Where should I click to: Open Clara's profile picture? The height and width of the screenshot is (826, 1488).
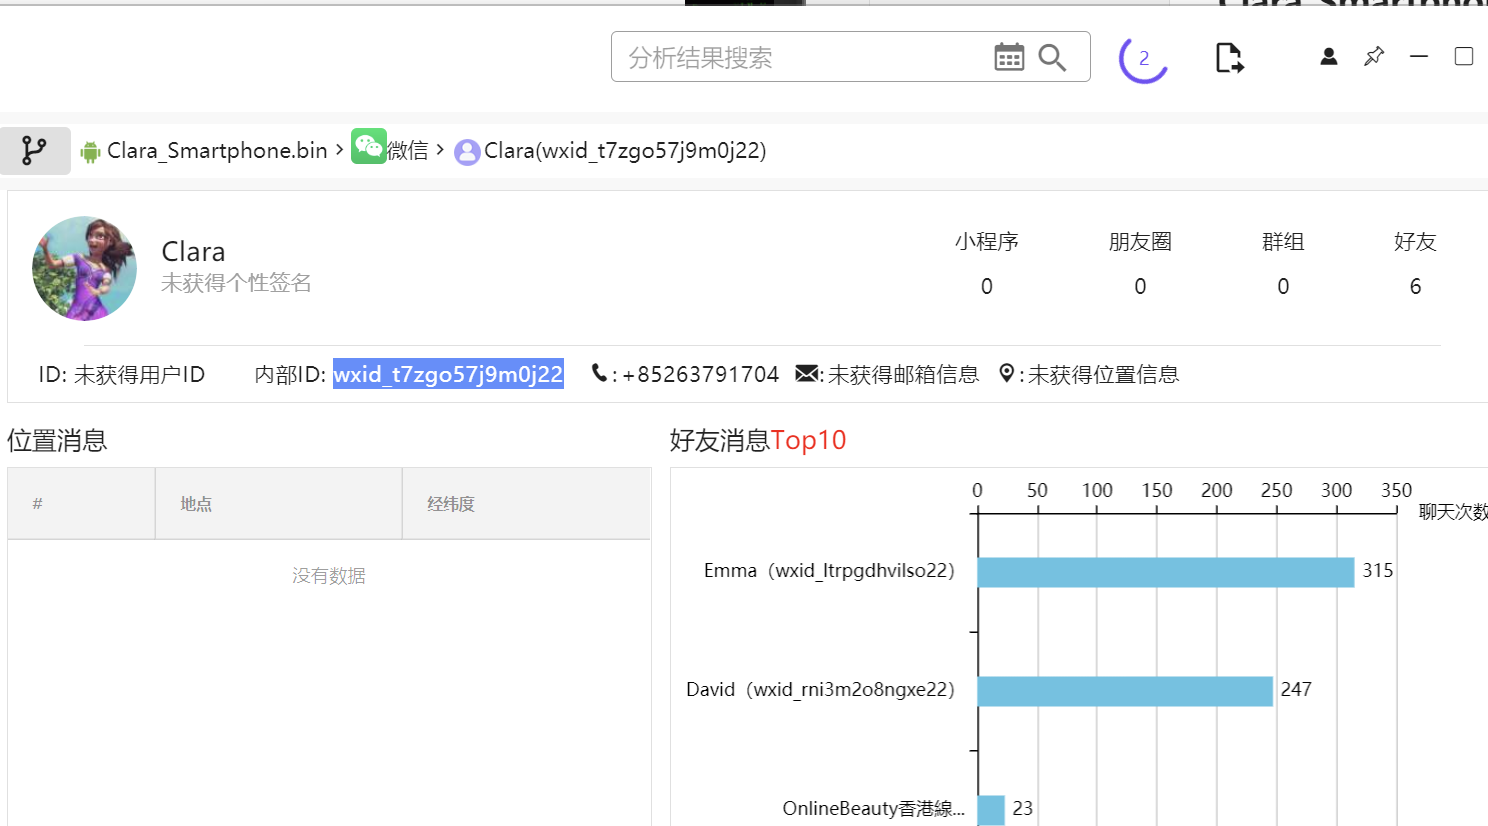point(85,268)
